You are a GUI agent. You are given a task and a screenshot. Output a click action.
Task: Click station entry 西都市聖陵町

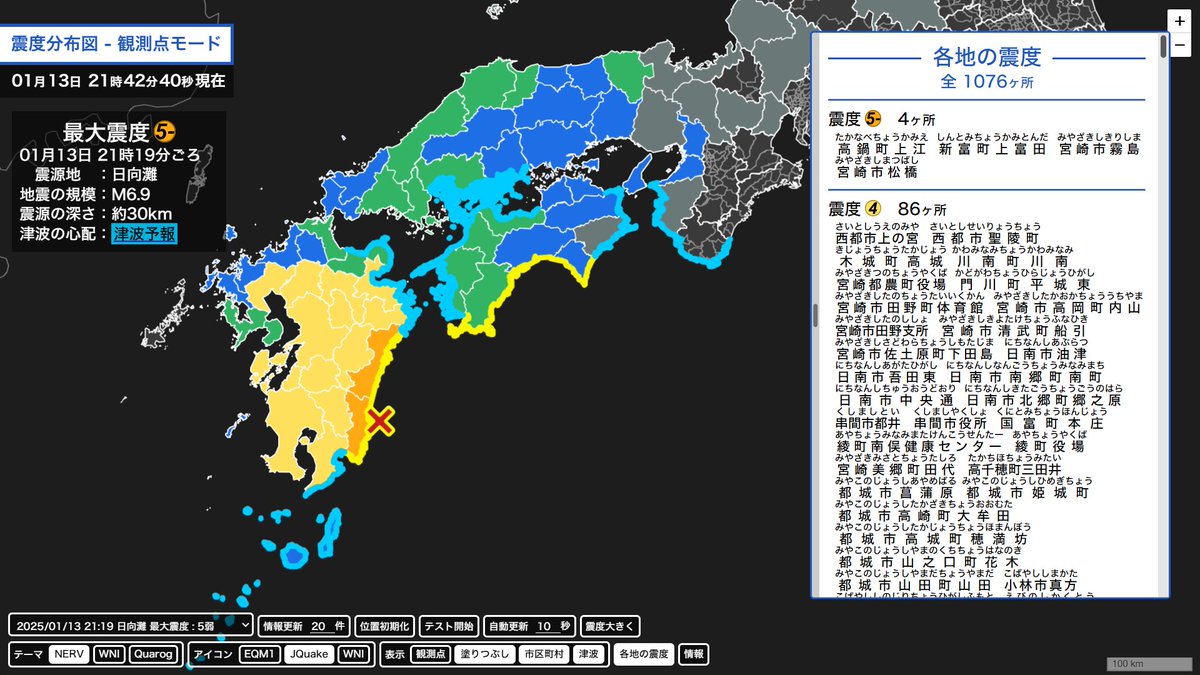[x=988, y=239]
